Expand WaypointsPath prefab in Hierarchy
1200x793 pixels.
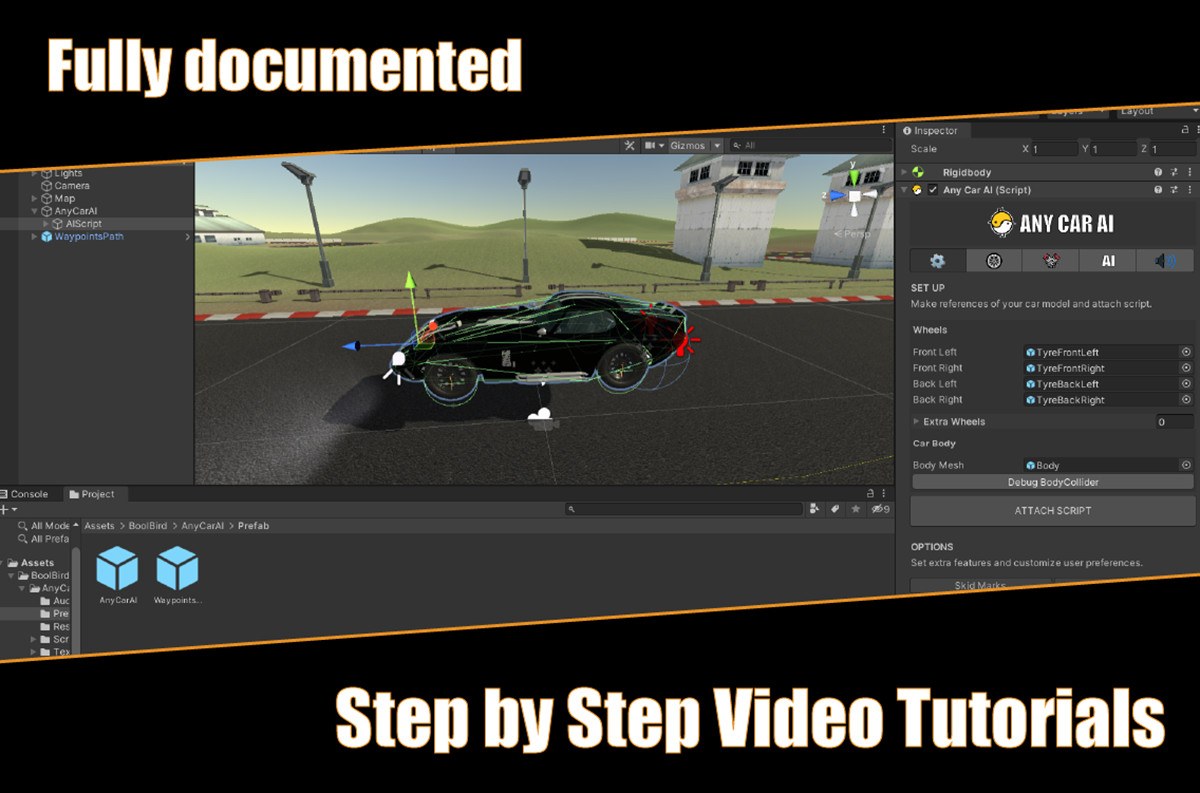tap(34, 237)
